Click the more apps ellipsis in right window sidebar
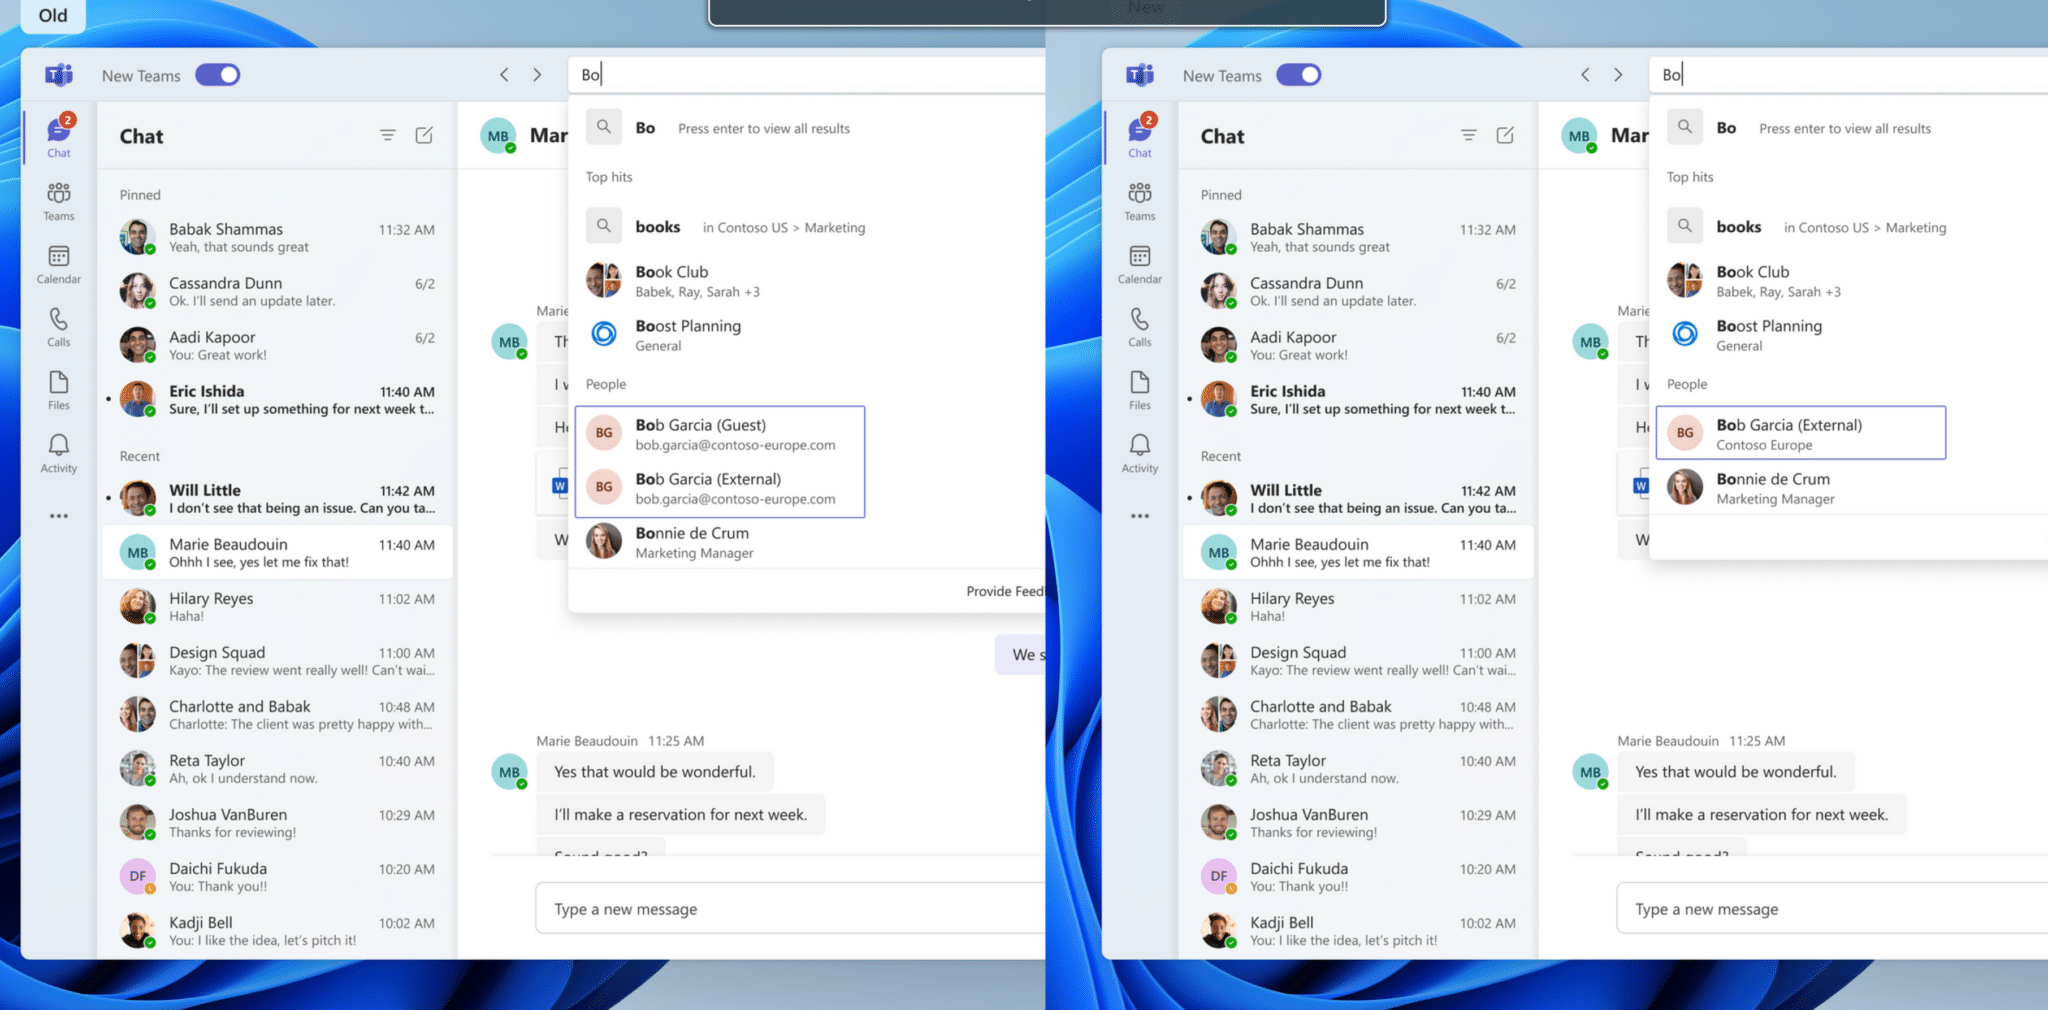2048x1010 pixels. pos(1140,516)
